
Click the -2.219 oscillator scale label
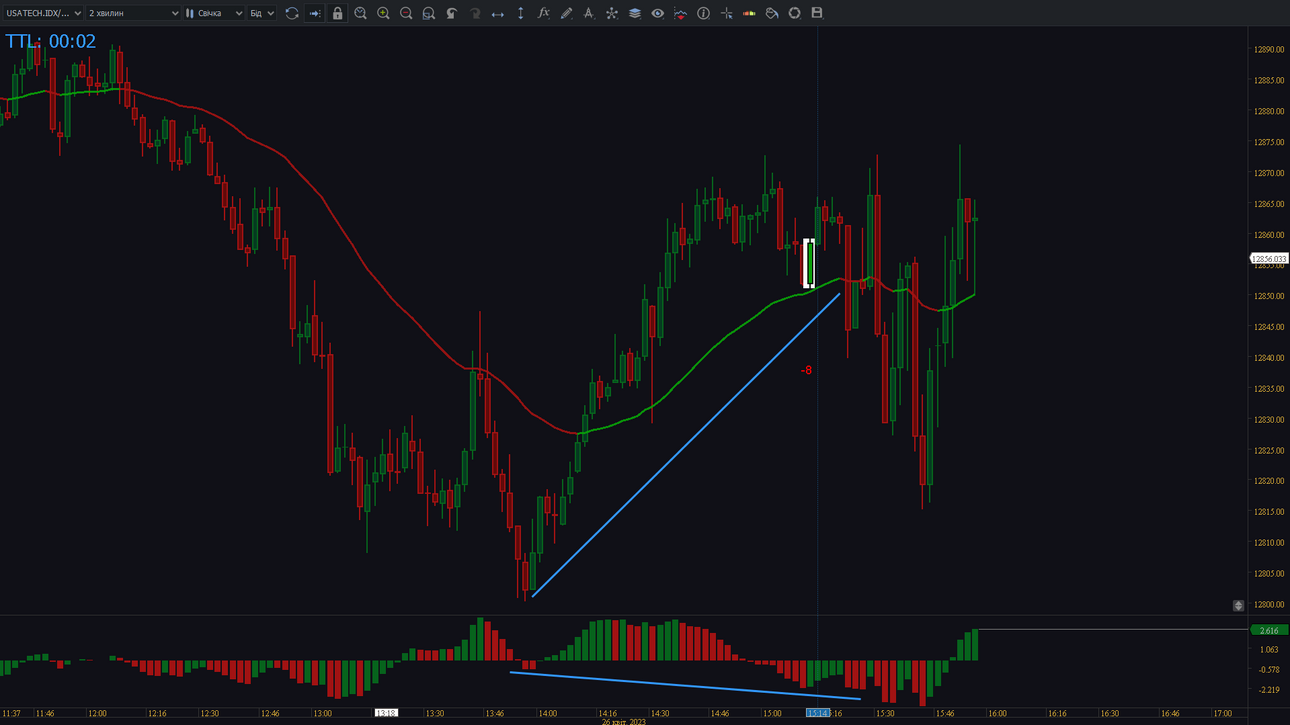click(1268, 690)
